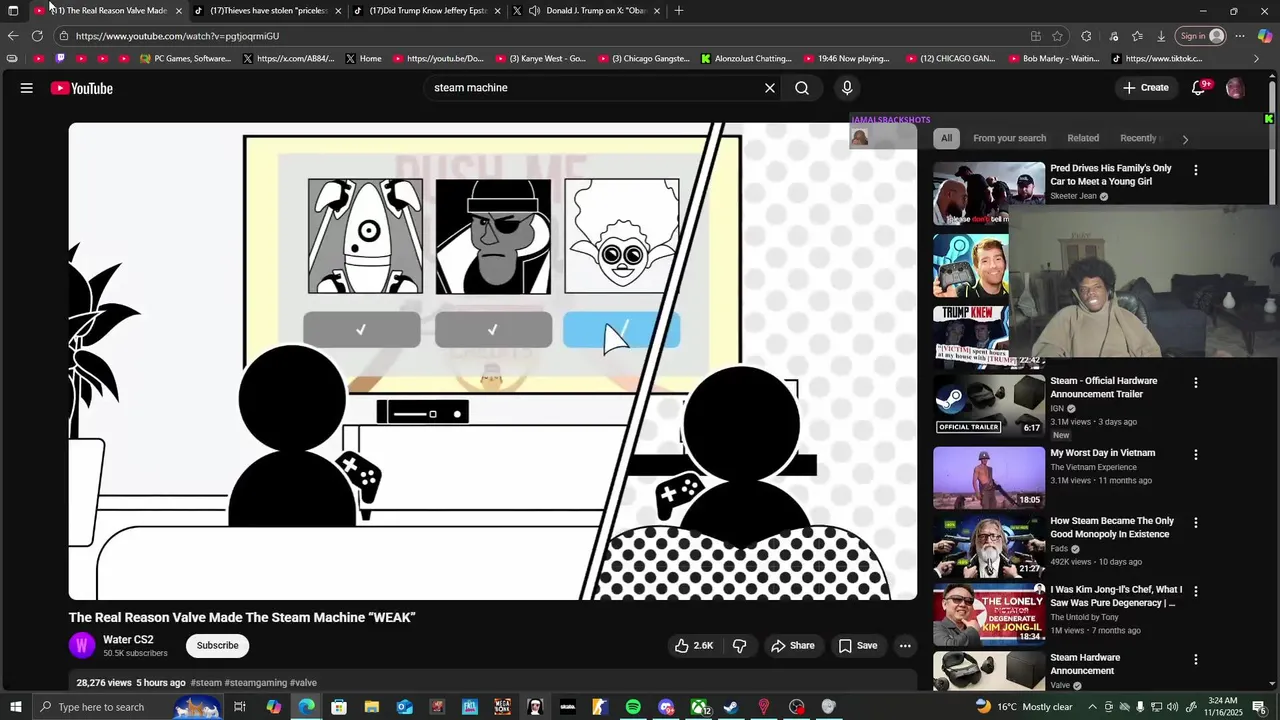The width and height of the screenshot is (1280, 720).
Task: Dislike the video with the thumbs-down
Action: pyautogui.click(x=740, y=646)
